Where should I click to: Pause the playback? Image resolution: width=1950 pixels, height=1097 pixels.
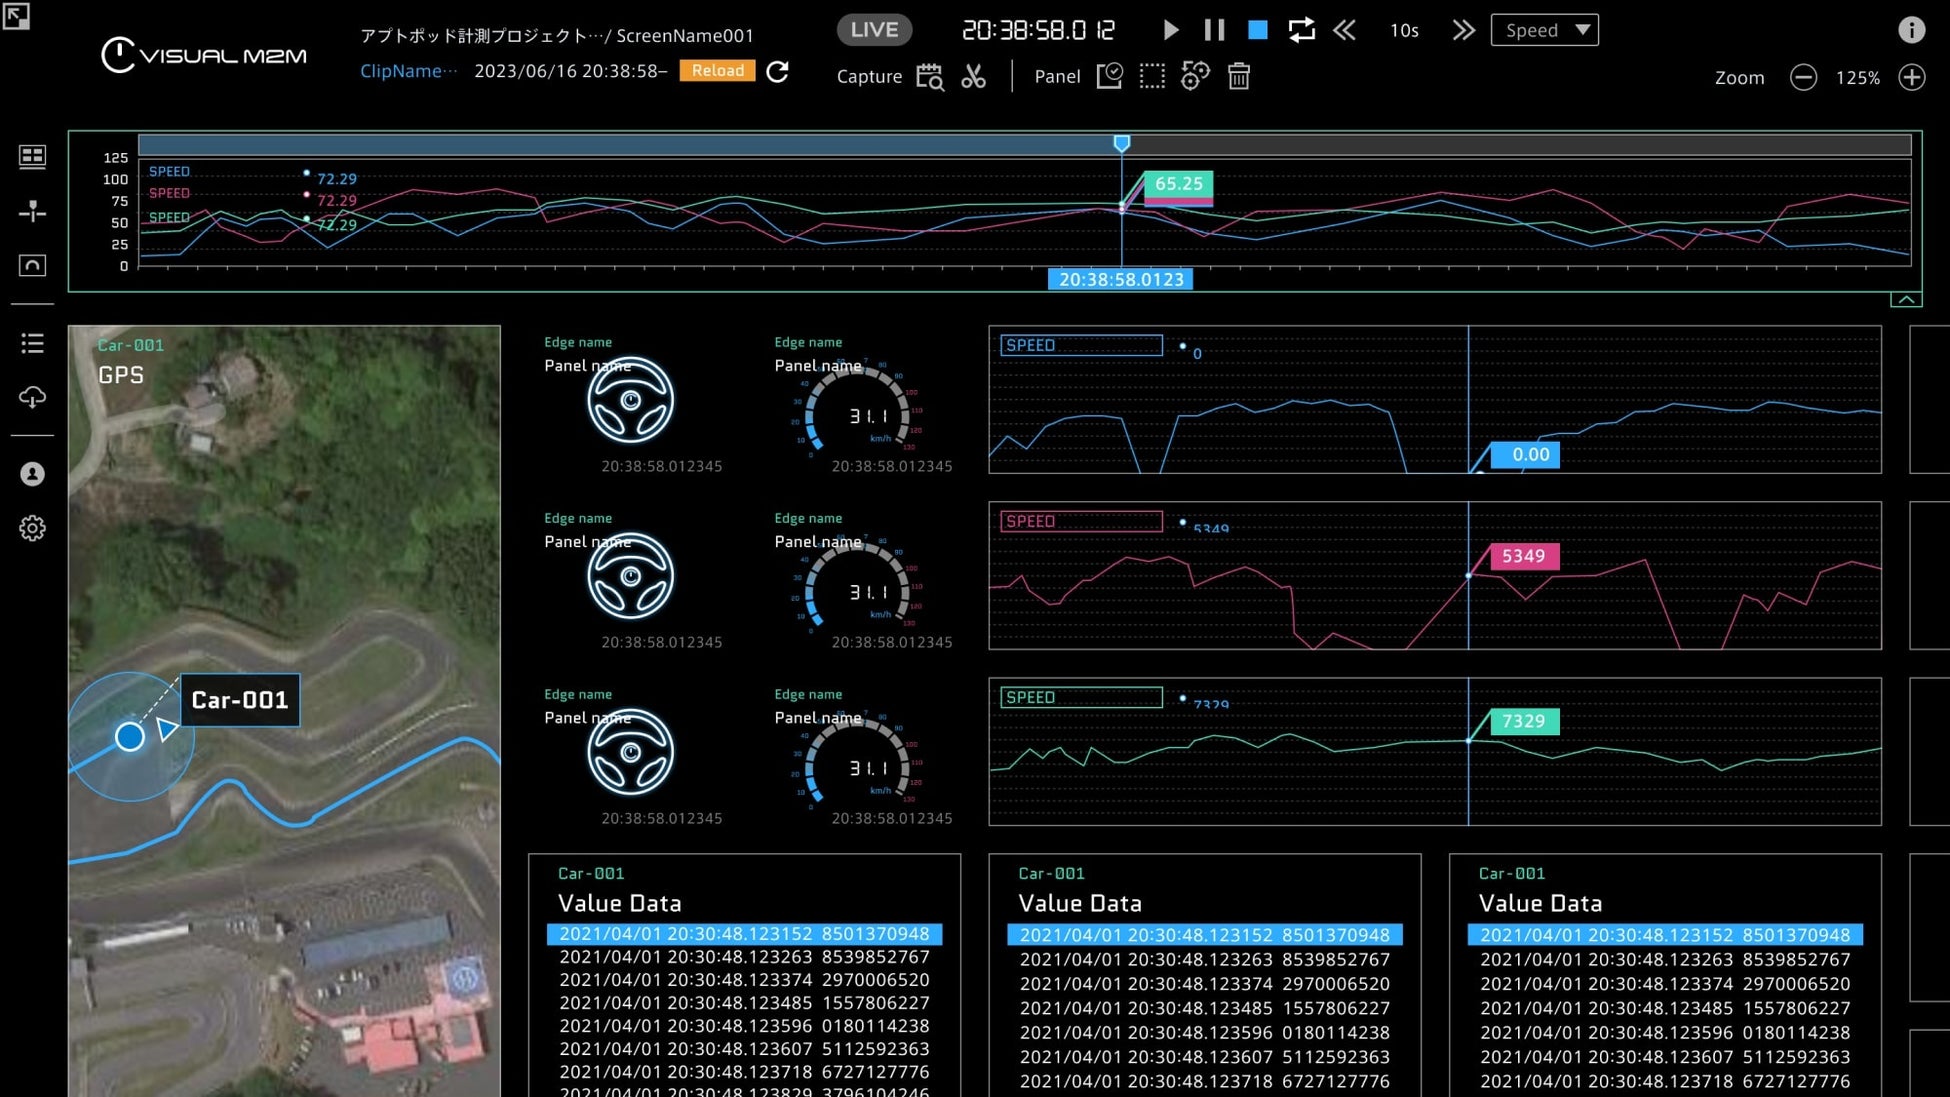(1214, 30)
